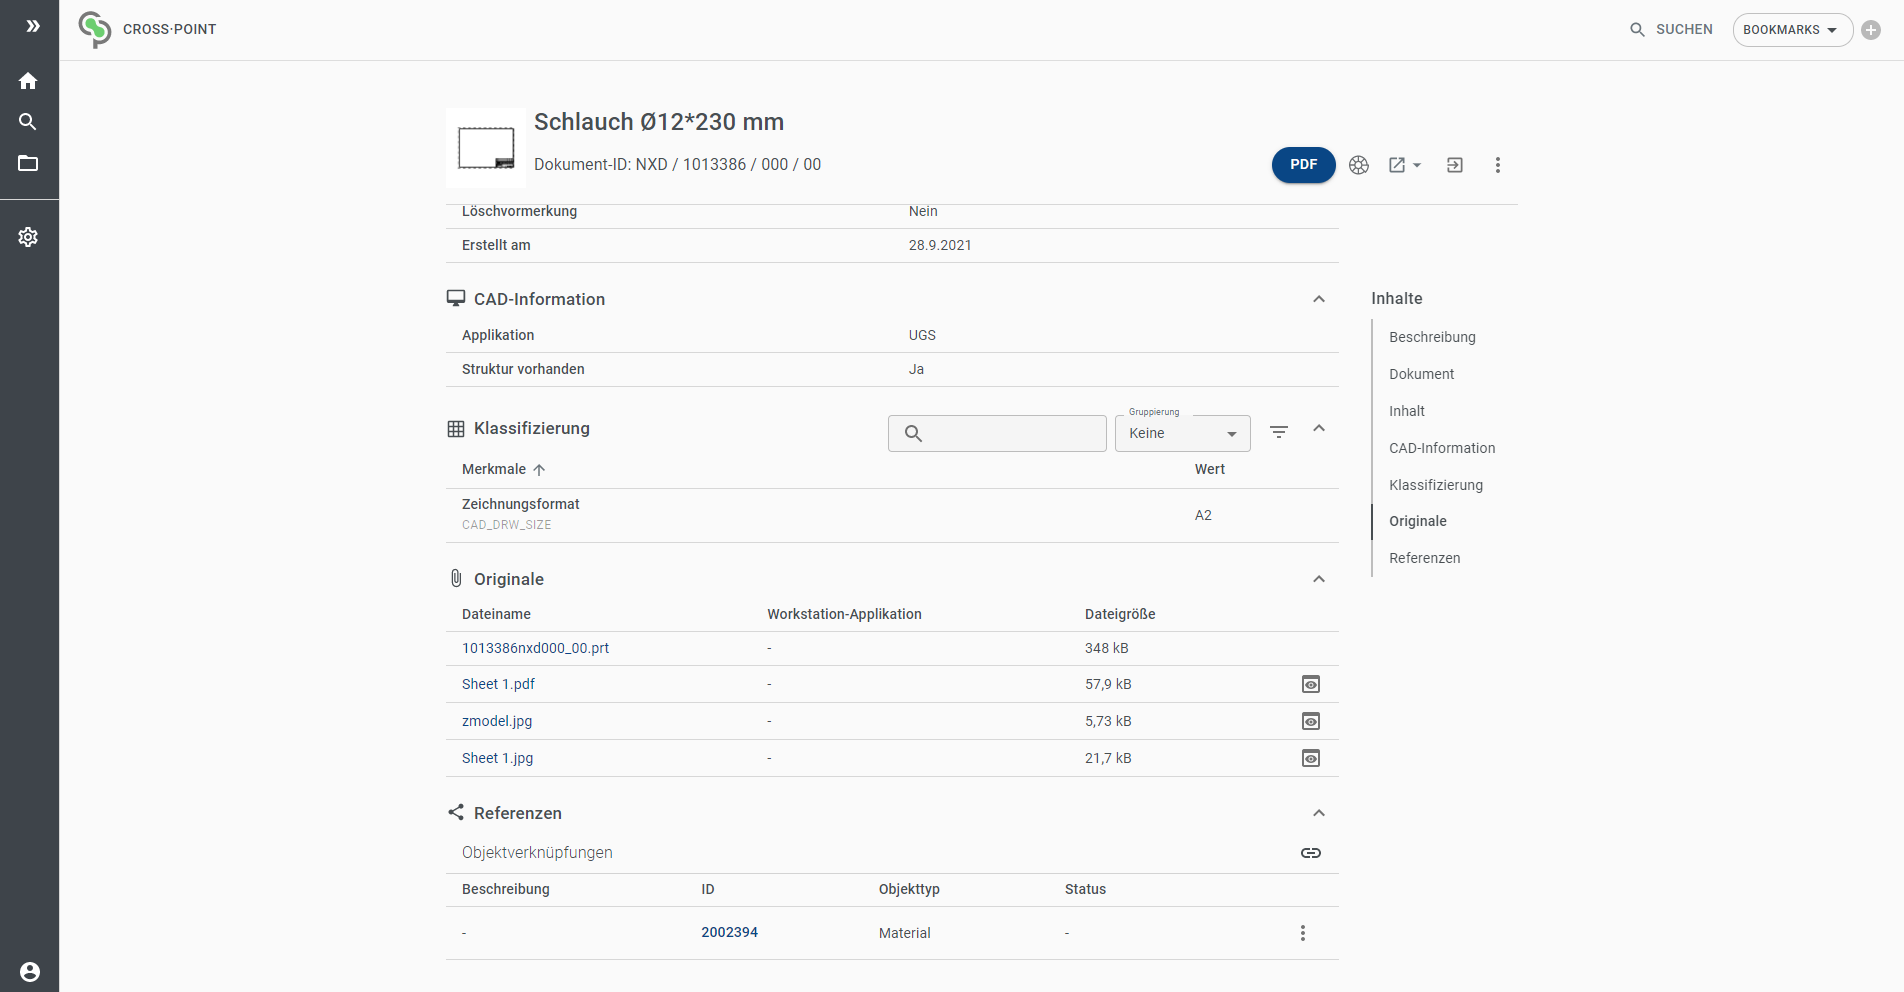Open search from the sidebar magnifier
This screenshot has height=992, width=1904.
click(x=28, y=122)
